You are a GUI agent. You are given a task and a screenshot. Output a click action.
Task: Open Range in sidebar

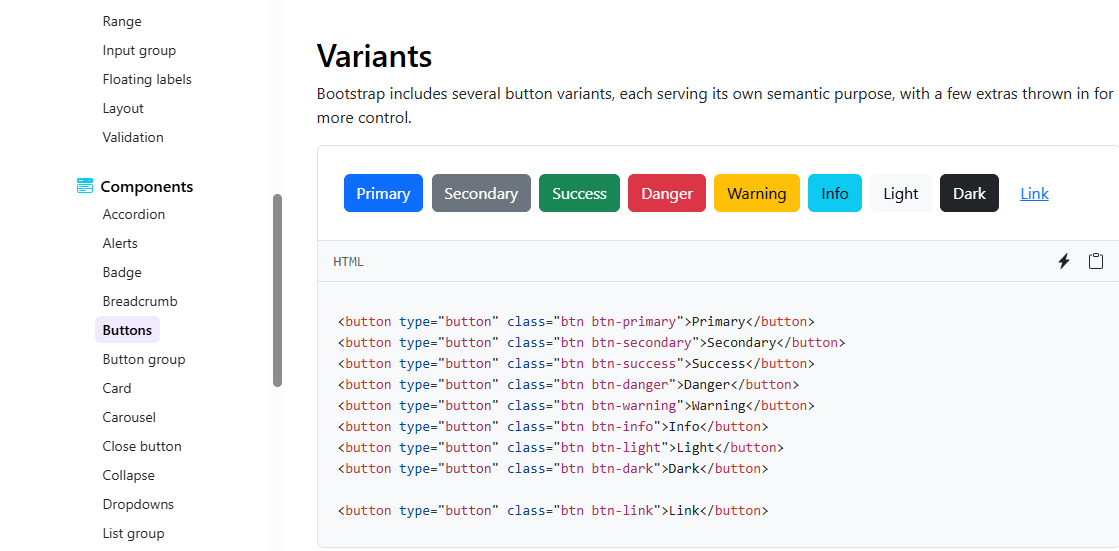coord(122,21)
